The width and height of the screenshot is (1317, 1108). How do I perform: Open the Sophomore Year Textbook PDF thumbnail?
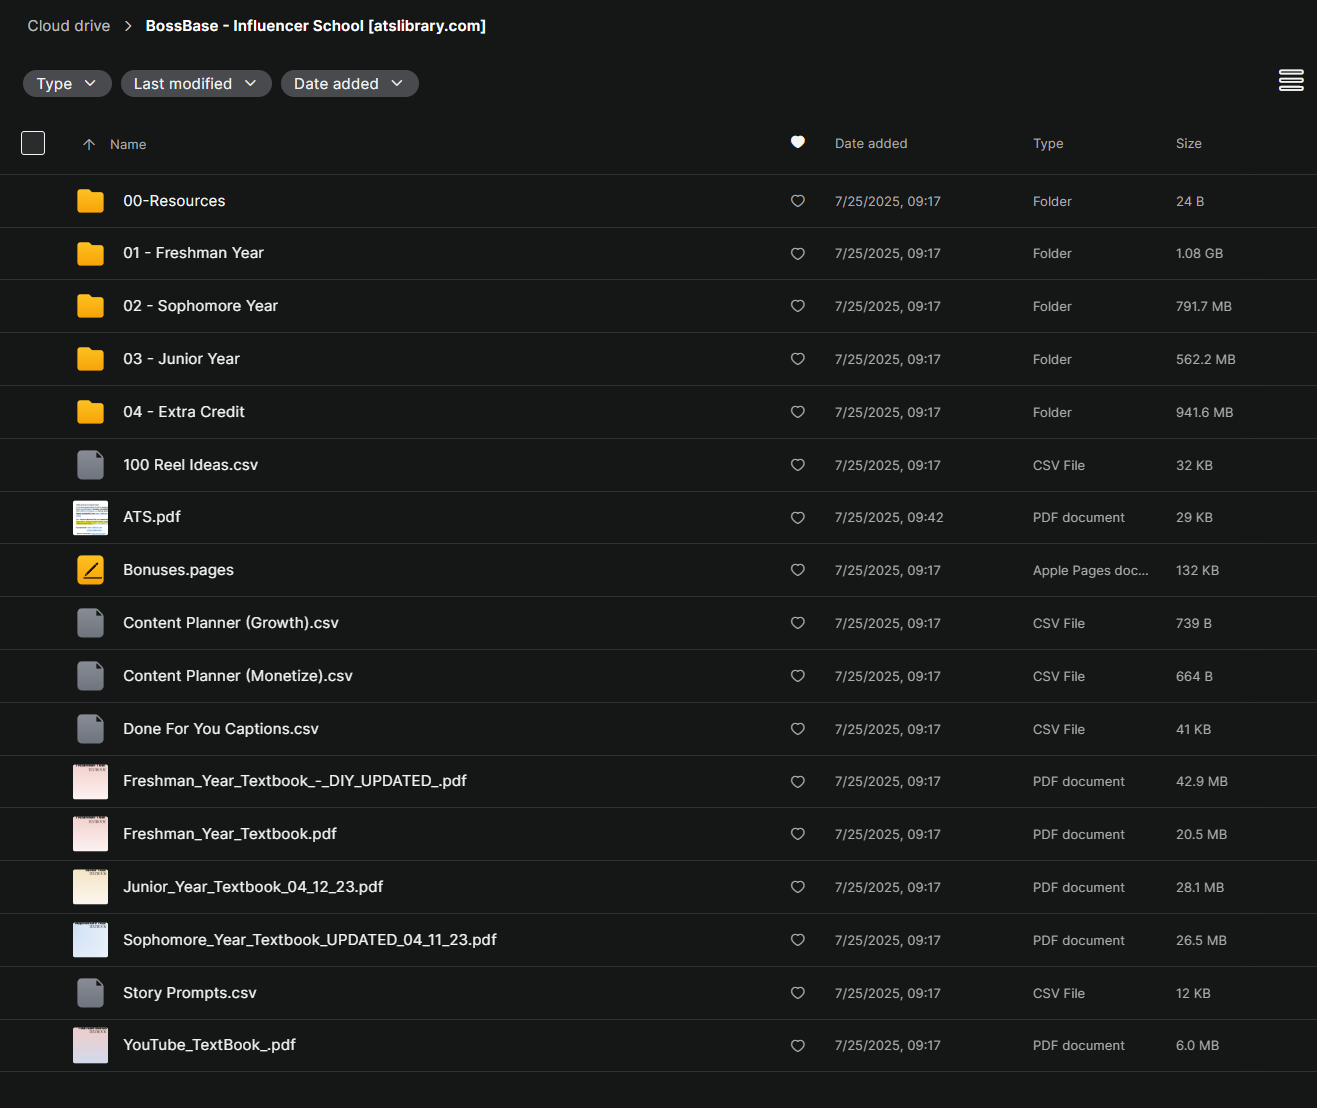90,940
